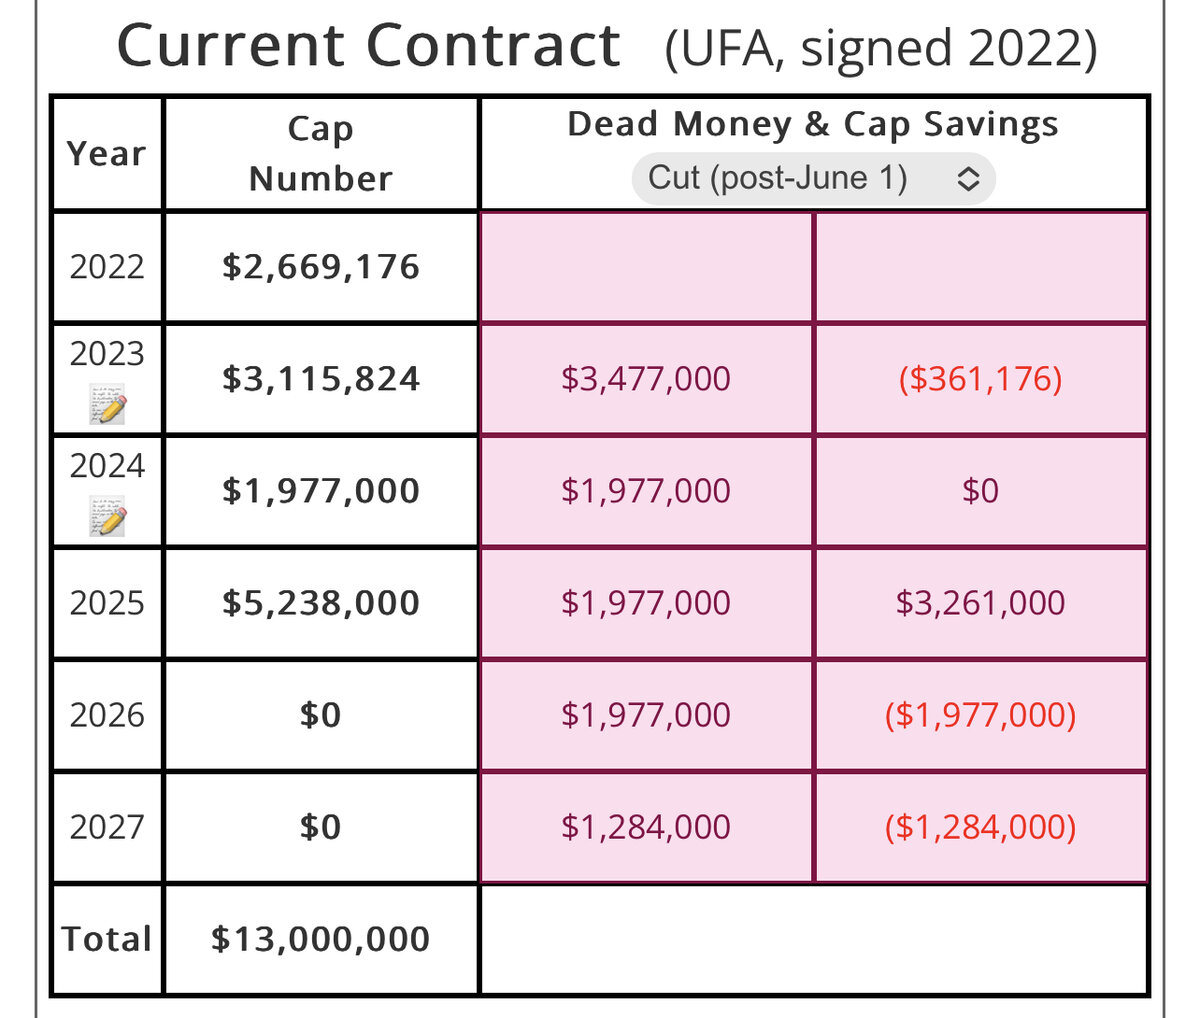Click the Dead Money & Cap Savings header
Viewport: 1200px width, 1018px height.
click(x=812, y=124)
